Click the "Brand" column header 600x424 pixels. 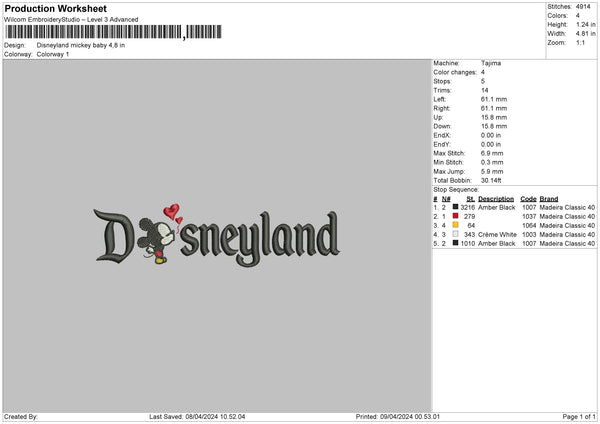click(x=549, y=199)
